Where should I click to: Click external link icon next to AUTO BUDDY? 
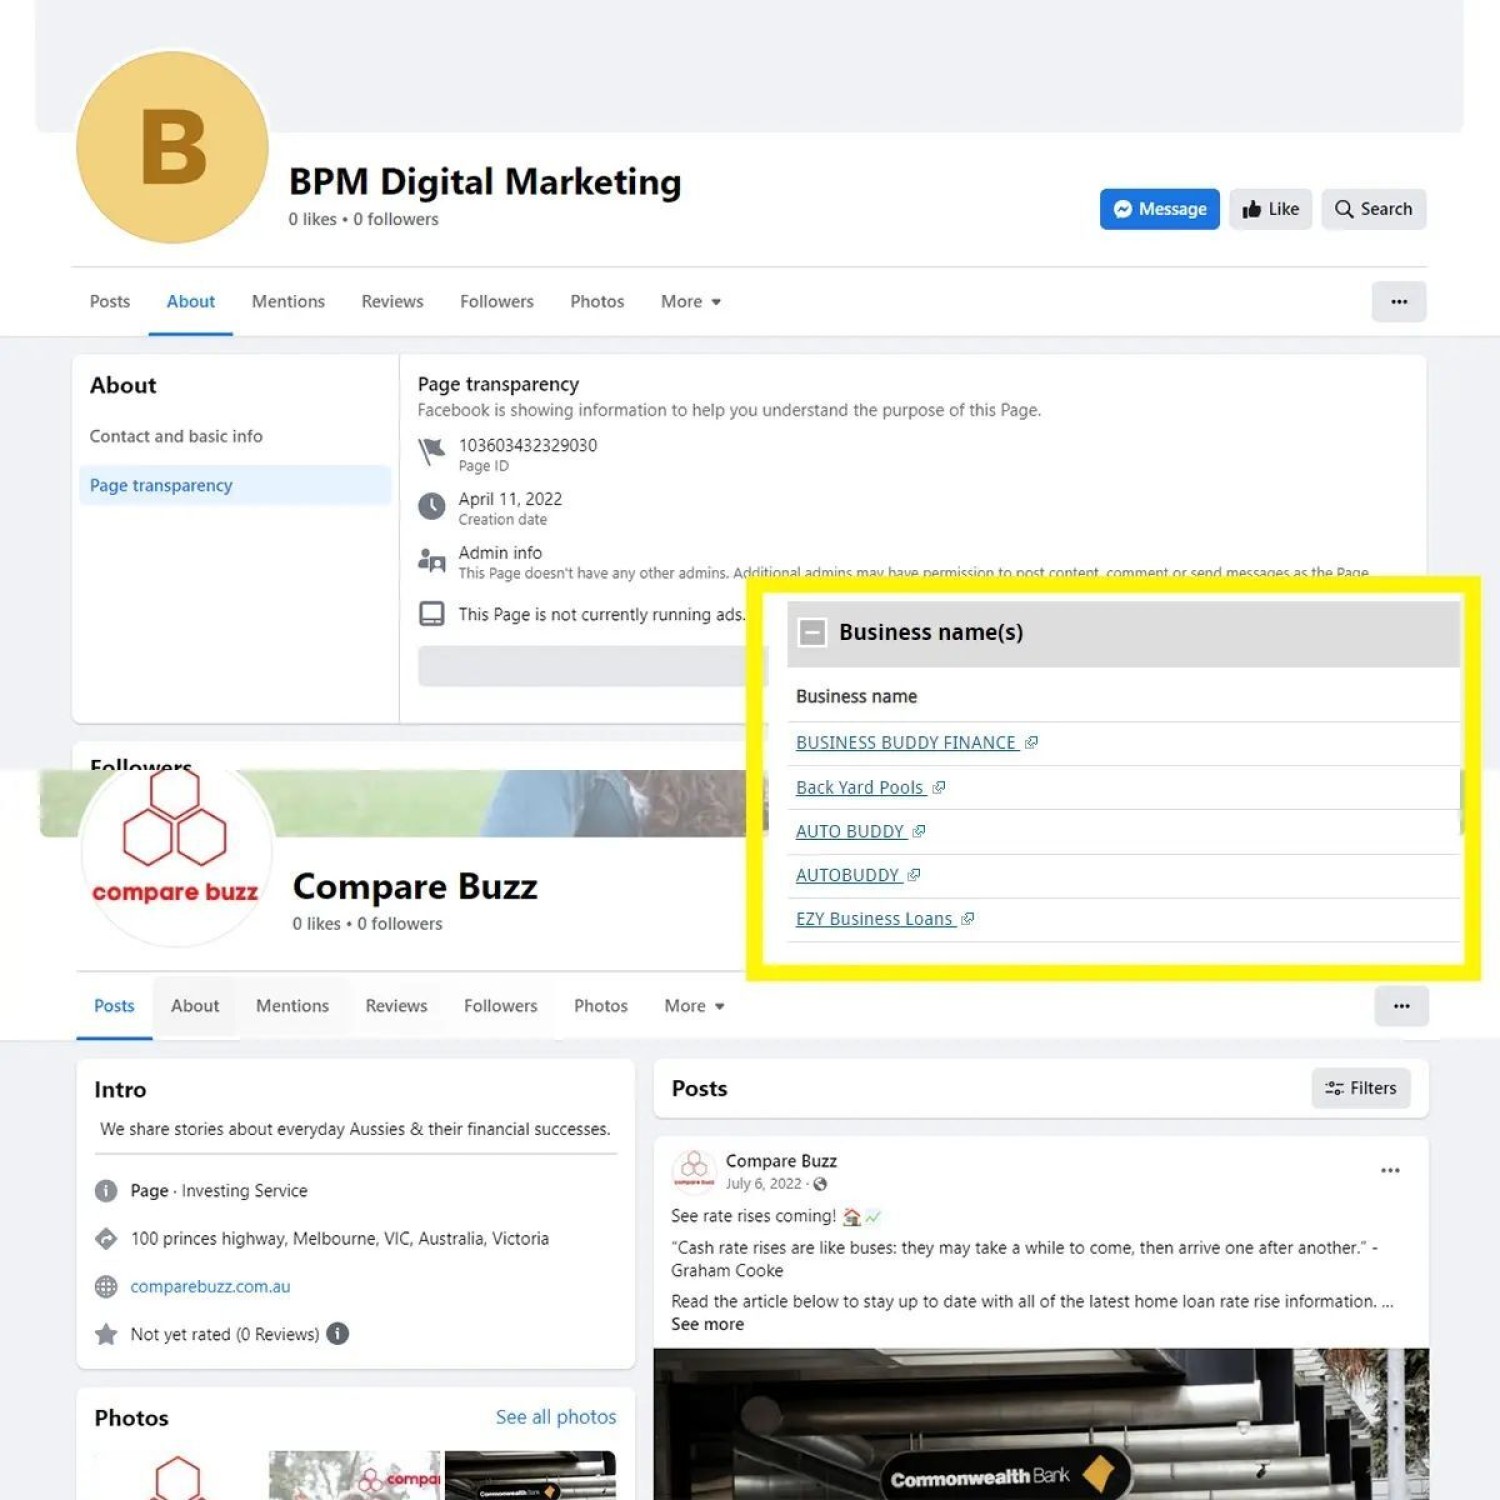pyautogui.click(x=919, y=831)
